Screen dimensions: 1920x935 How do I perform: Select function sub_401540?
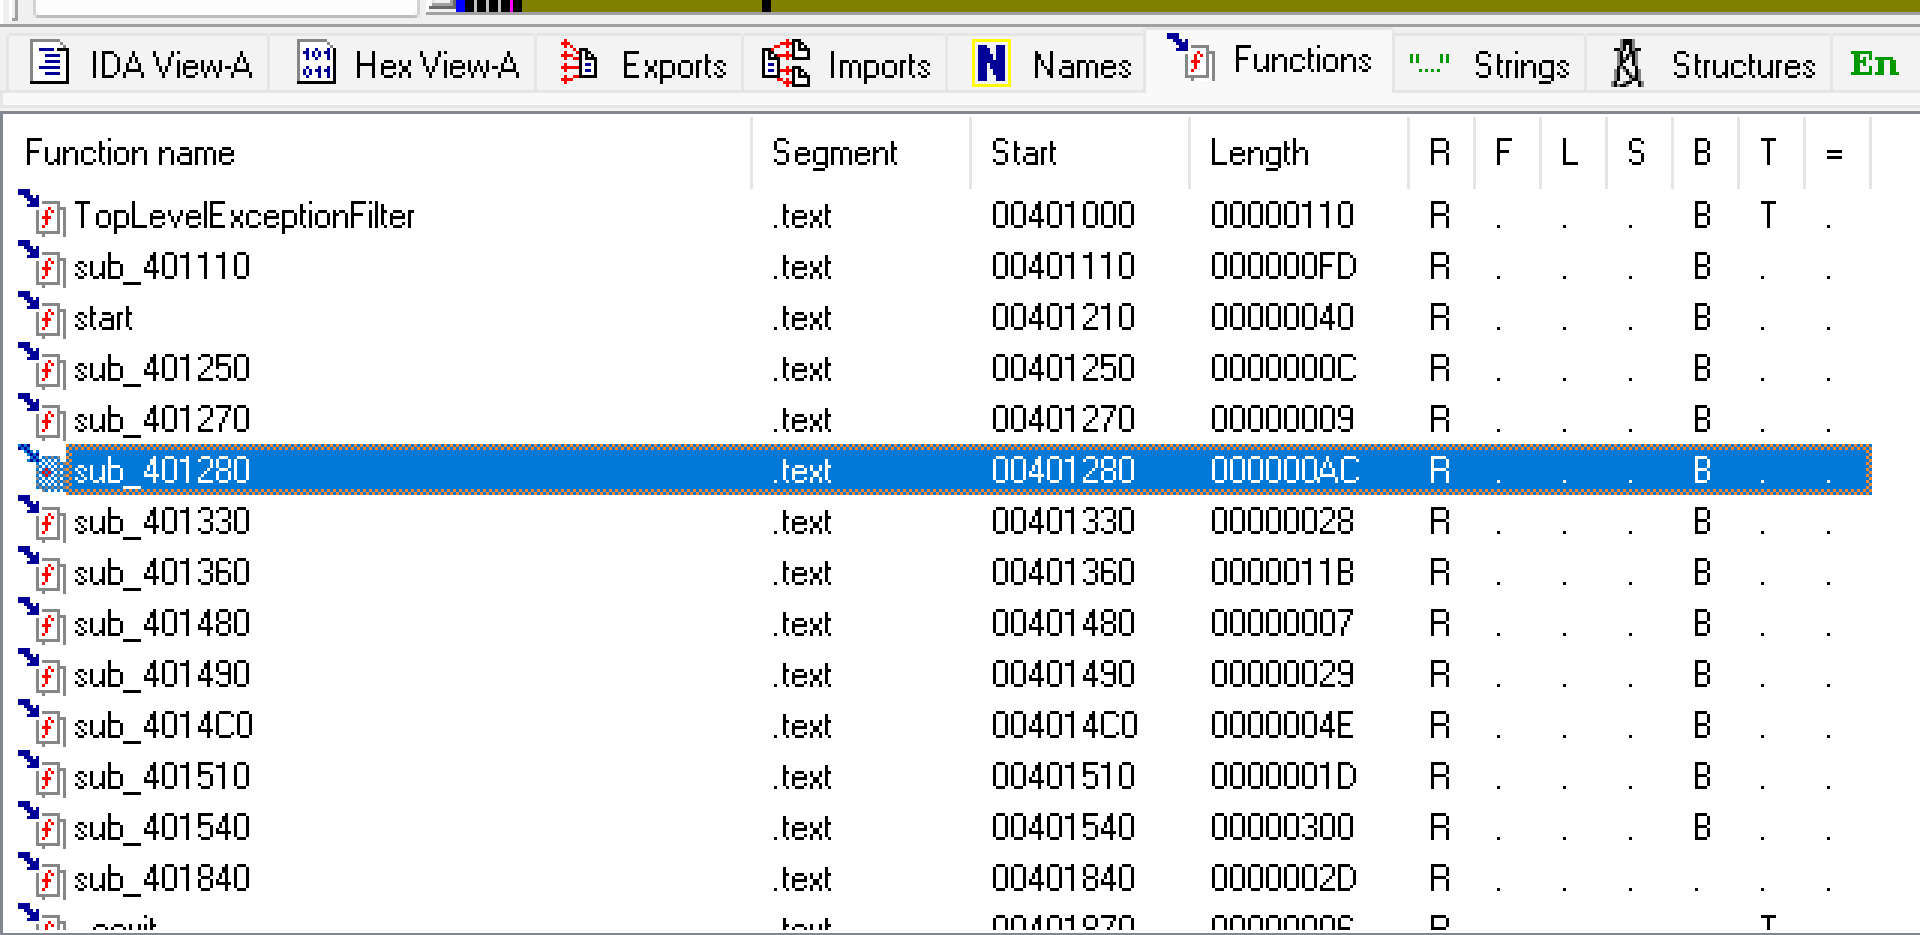point(162,828)
